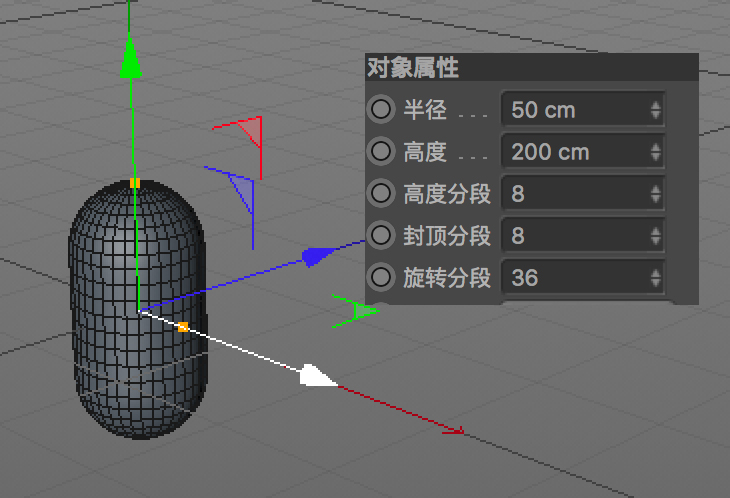Click the 半径 label
This screenshot has height=498, width=730.
tap(425, 110)
